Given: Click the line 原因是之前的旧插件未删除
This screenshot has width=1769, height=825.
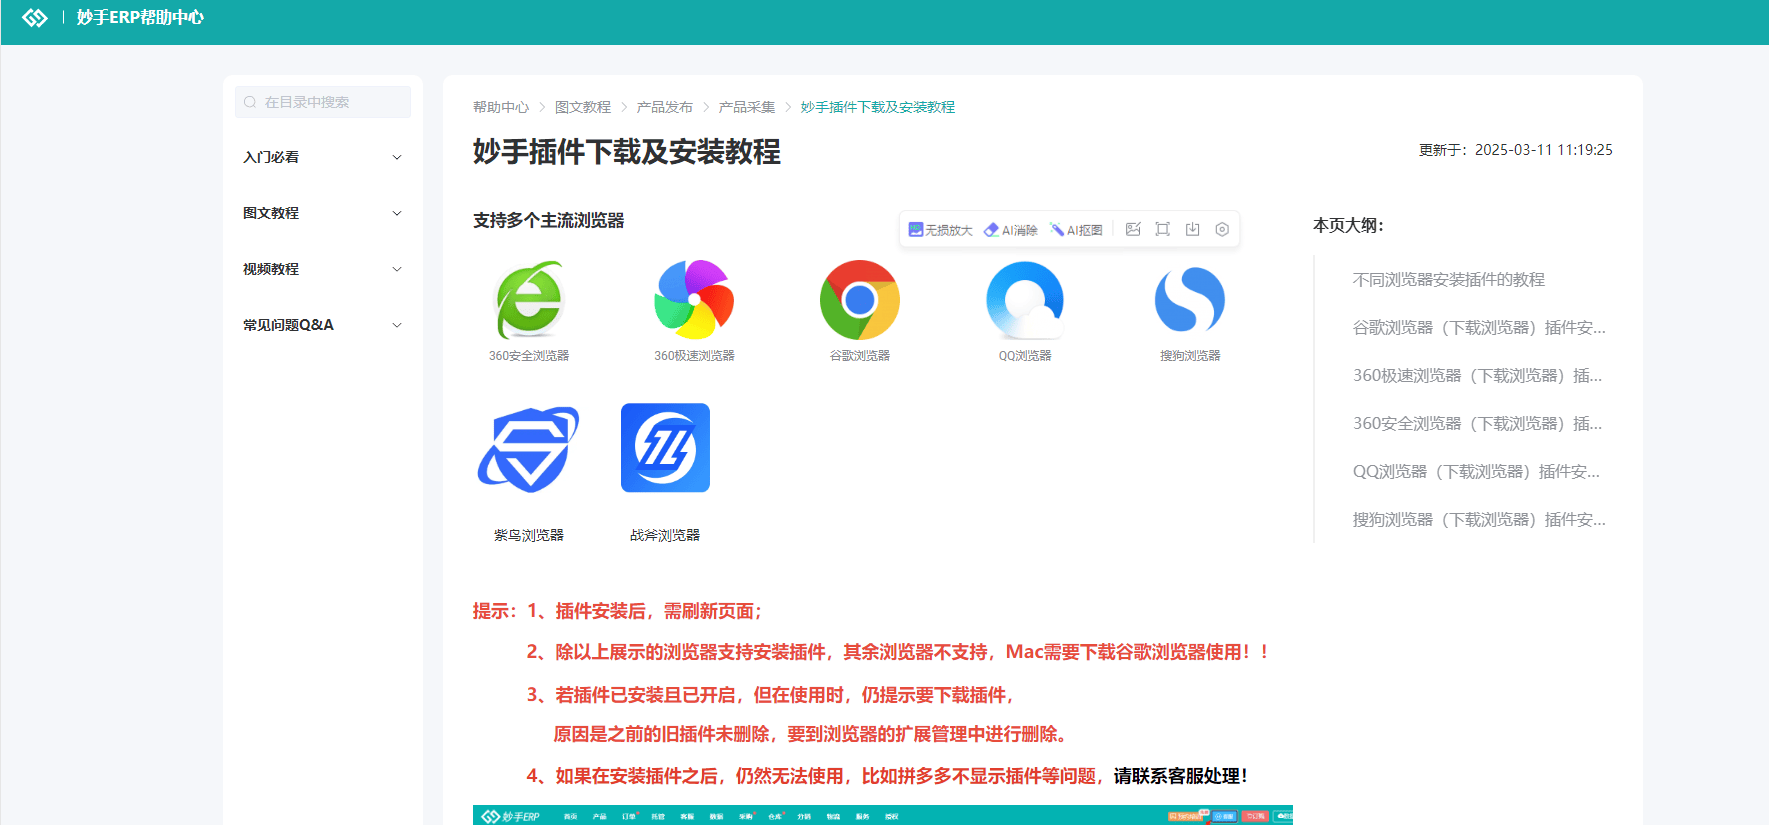Looking at the screenshot, I should coord(811,734).
